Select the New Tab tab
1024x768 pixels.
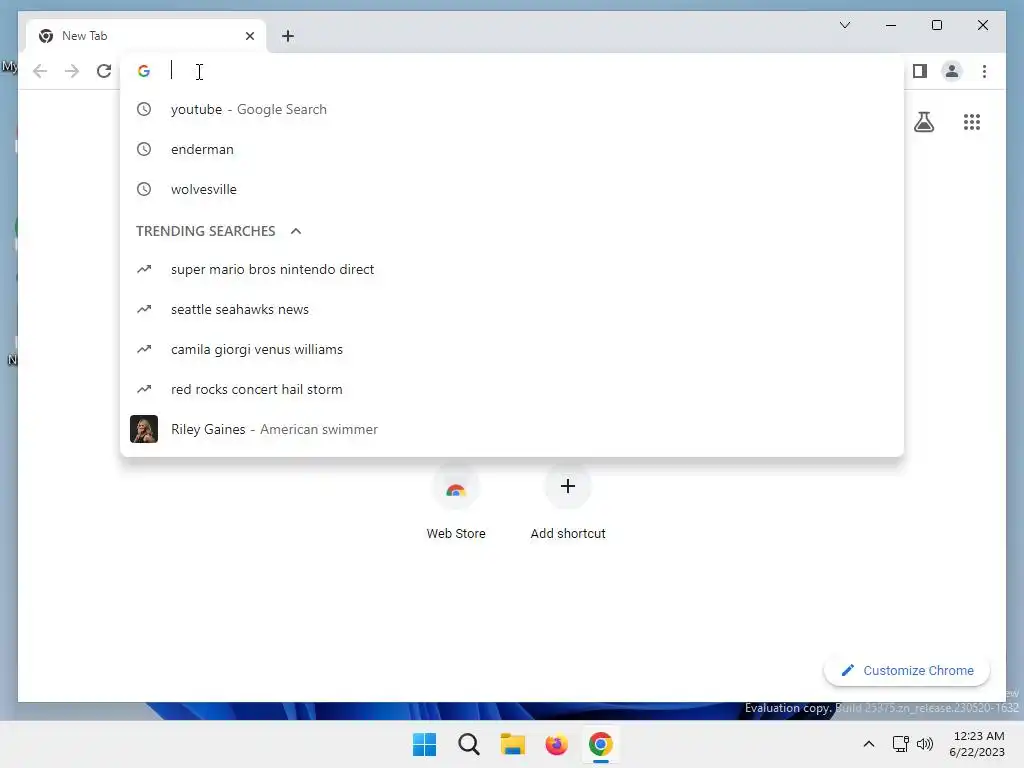(x=146, y=36)
